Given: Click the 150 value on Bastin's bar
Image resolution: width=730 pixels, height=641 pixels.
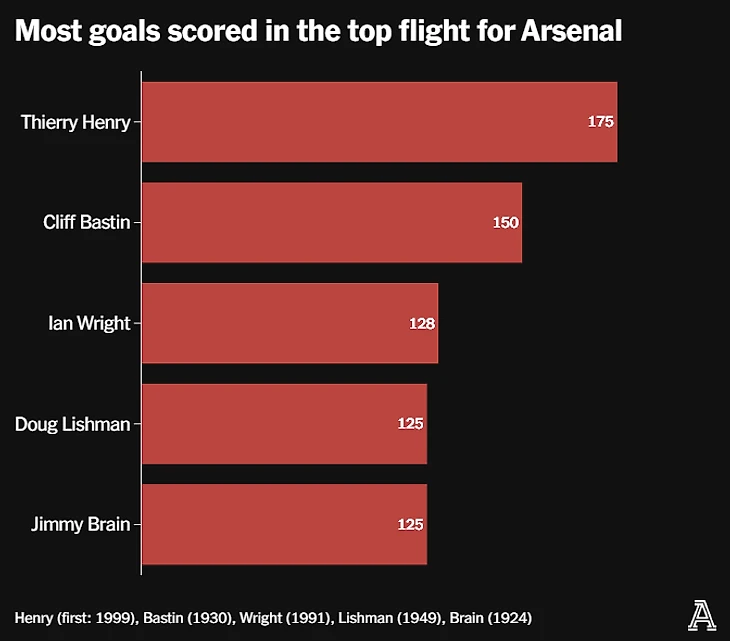Looking at the screenshot, I should 505,222.
